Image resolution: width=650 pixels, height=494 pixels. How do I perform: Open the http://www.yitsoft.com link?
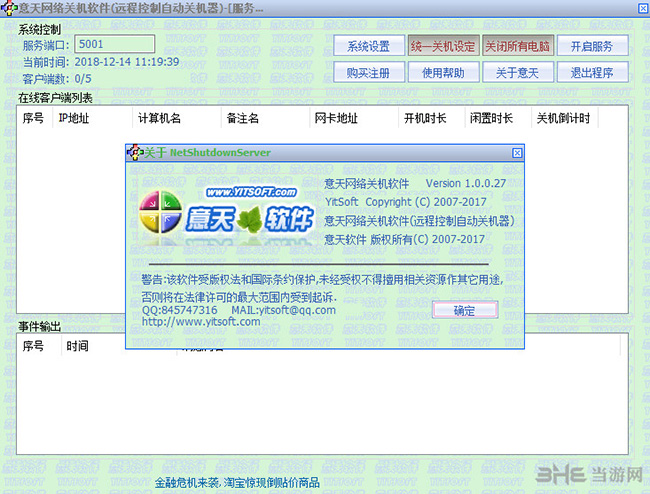(x=201, y=322)
